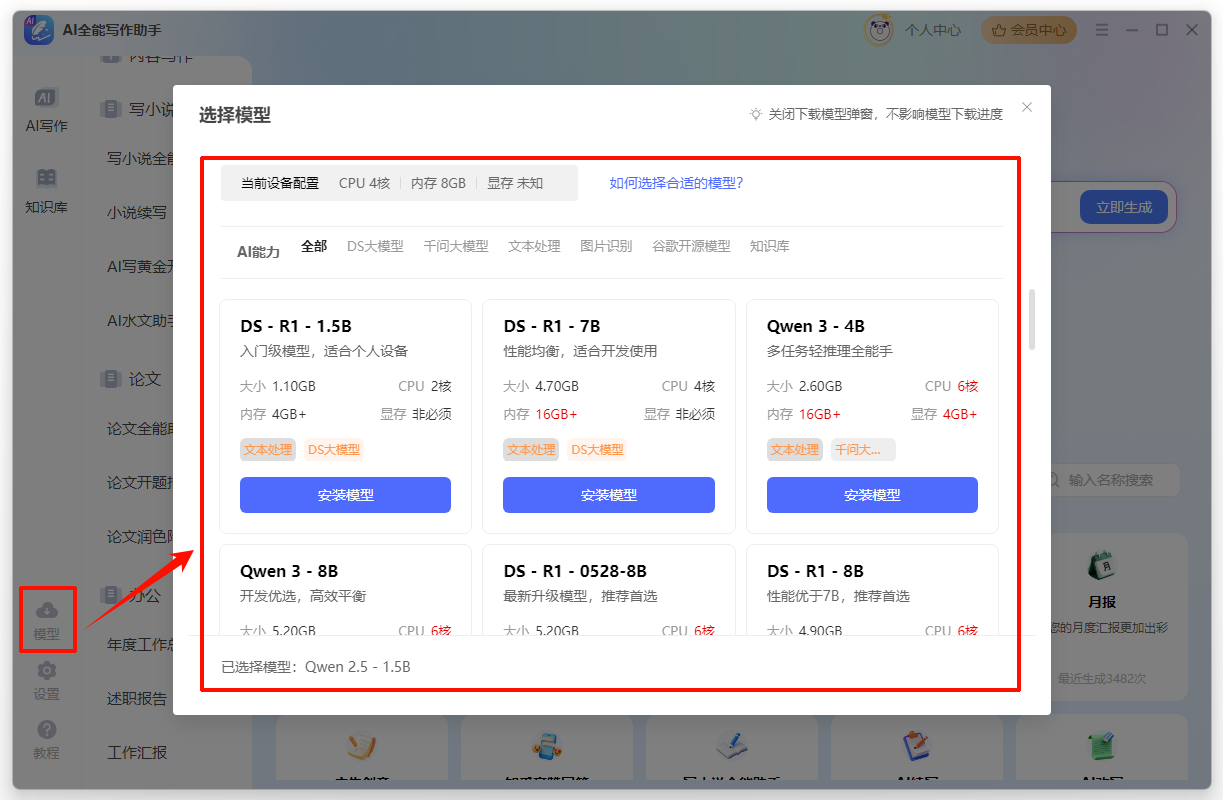
Task: Click the 输入名称搜索 search field
Action: 1115,480
